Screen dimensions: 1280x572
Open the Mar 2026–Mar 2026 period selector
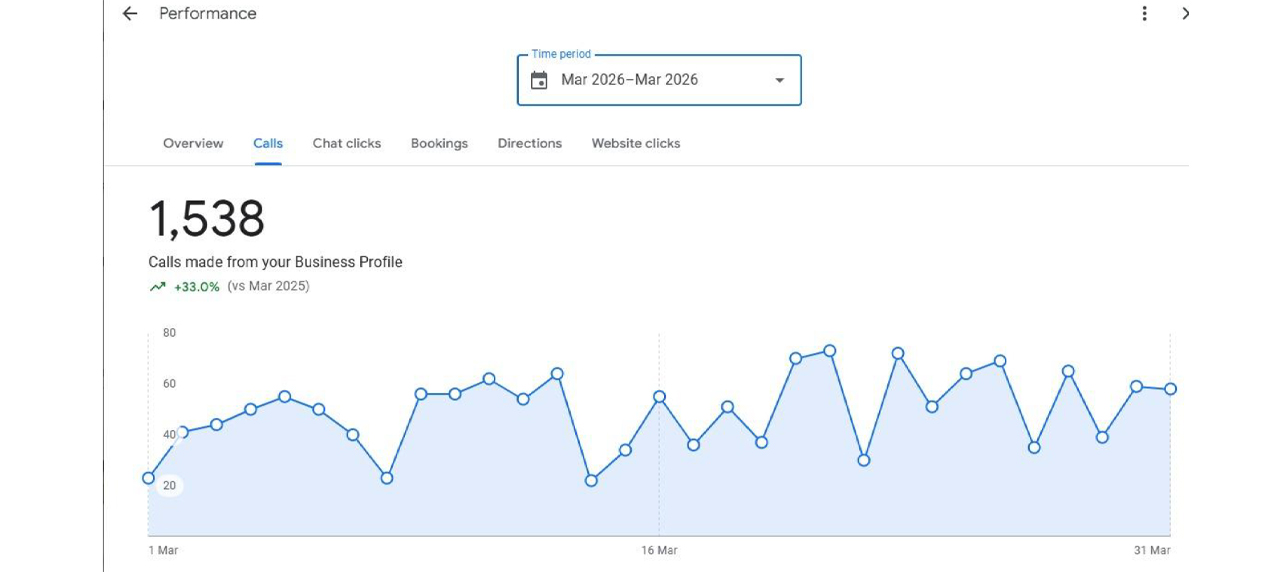coord(659,80)
